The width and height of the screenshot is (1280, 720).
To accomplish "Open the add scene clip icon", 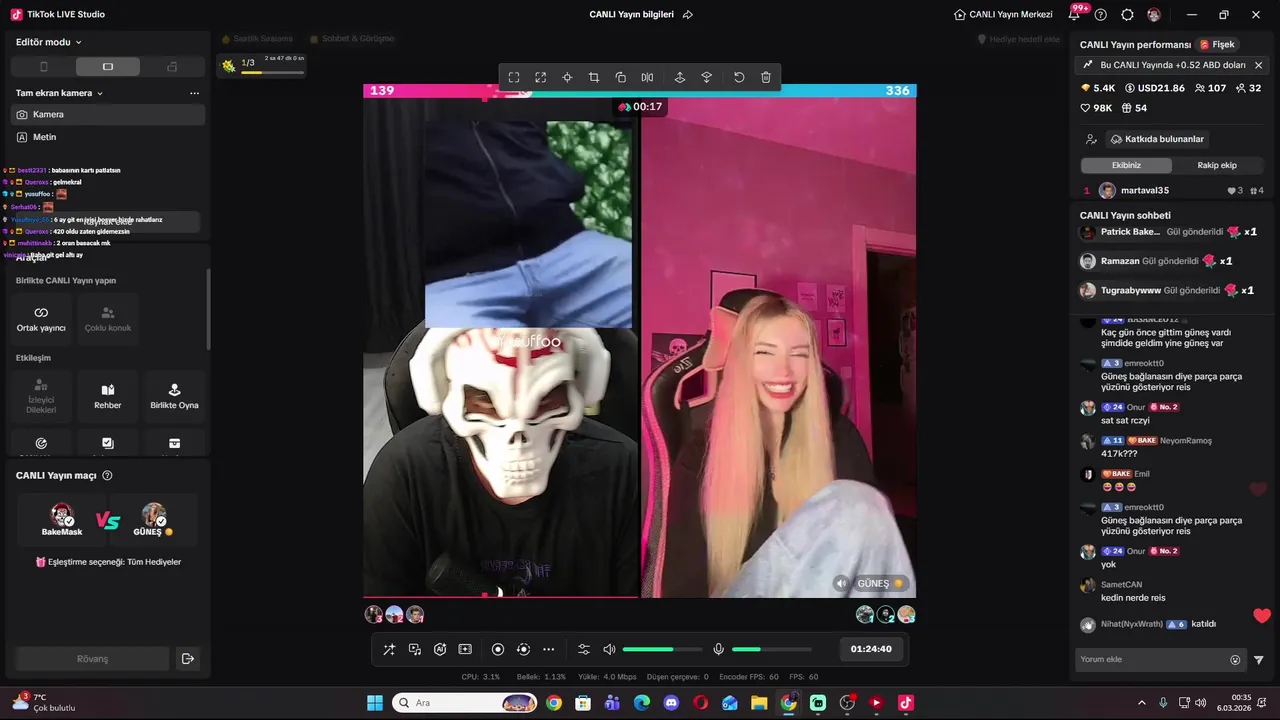I will (465, 649).
